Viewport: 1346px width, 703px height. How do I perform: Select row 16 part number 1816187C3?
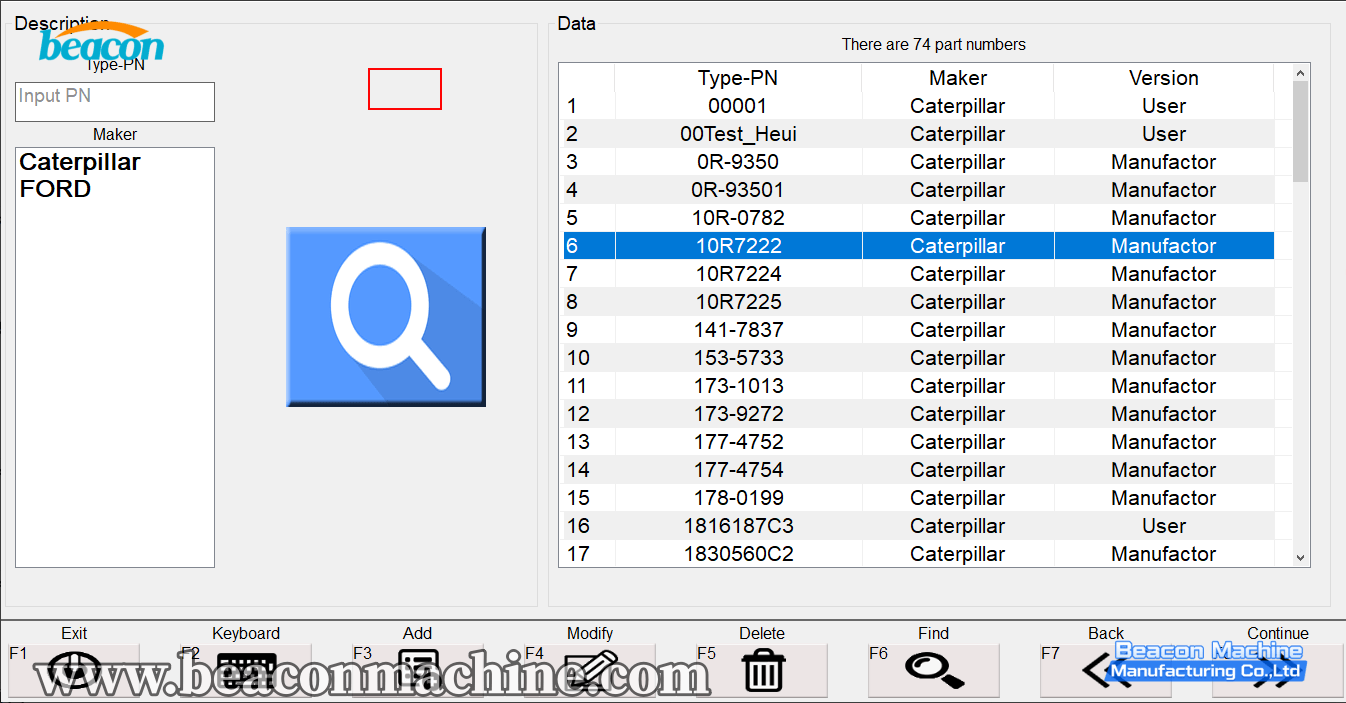pos(738,526)
